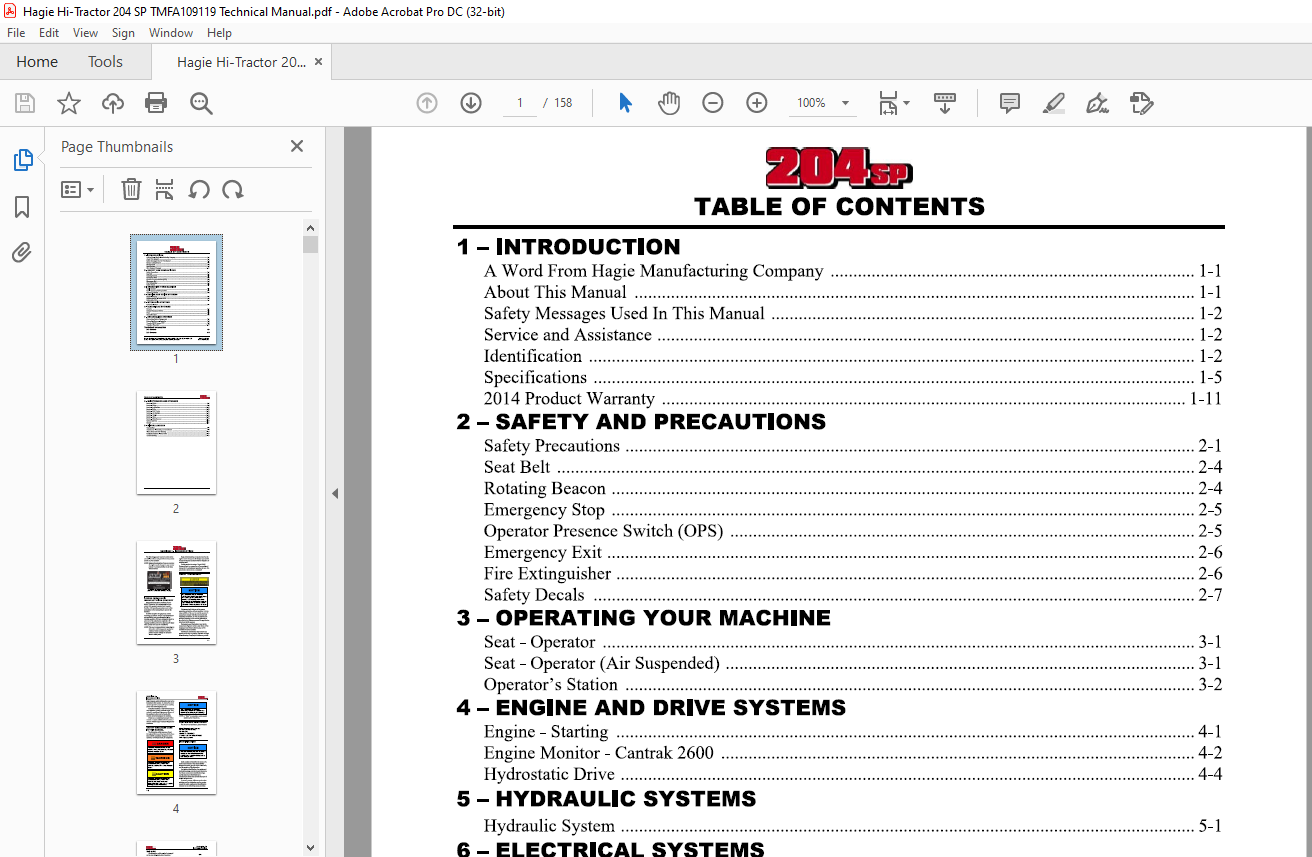The image size is (1312, 857).
Task: Open the View menu
Action: point(85,33)
